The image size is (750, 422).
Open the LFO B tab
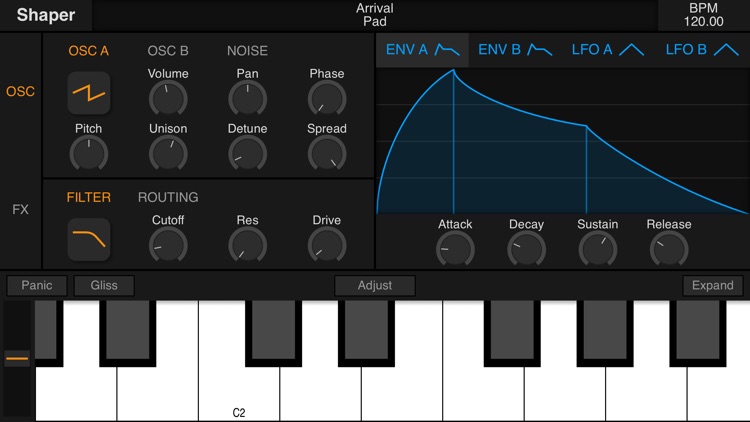point(702,50)
